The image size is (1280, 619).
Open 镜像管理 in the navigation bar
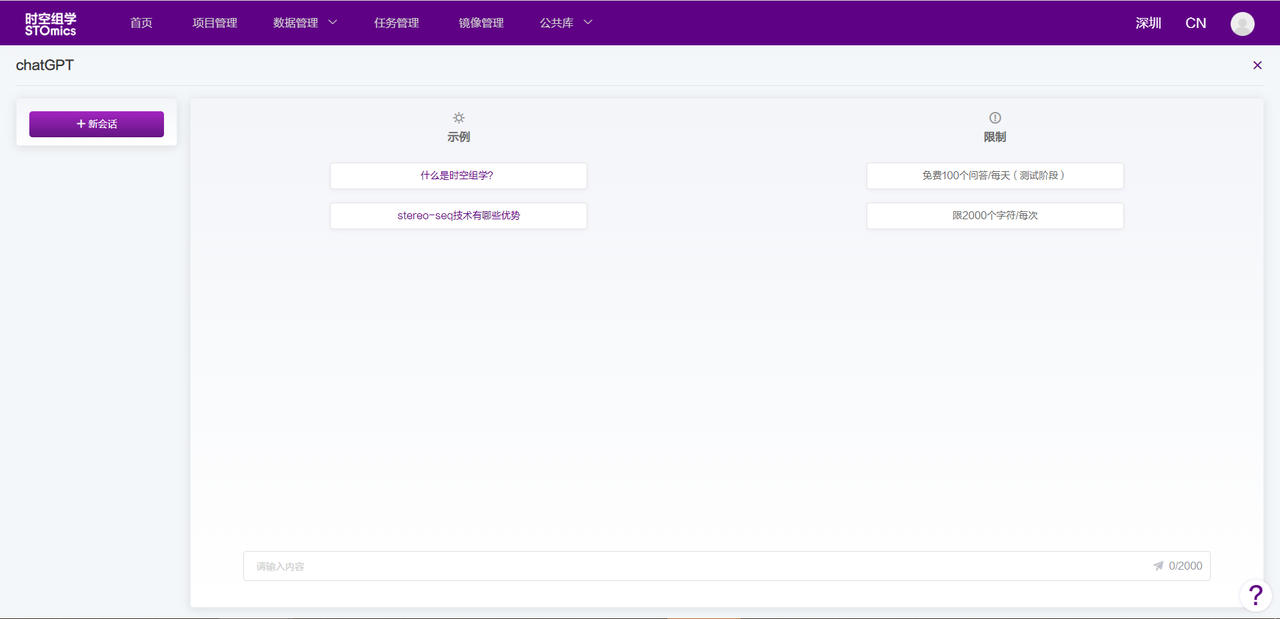(481, 23)
